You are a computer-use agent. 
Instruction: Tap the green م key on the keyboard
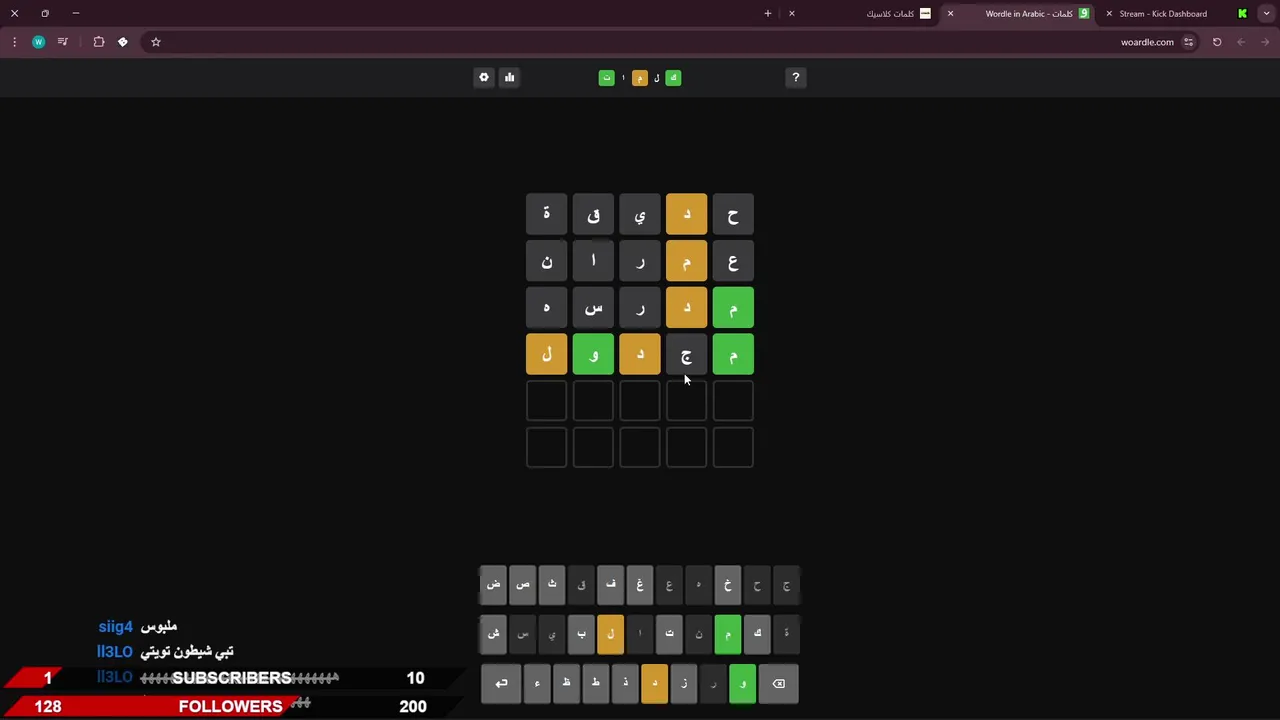[728, 634]
